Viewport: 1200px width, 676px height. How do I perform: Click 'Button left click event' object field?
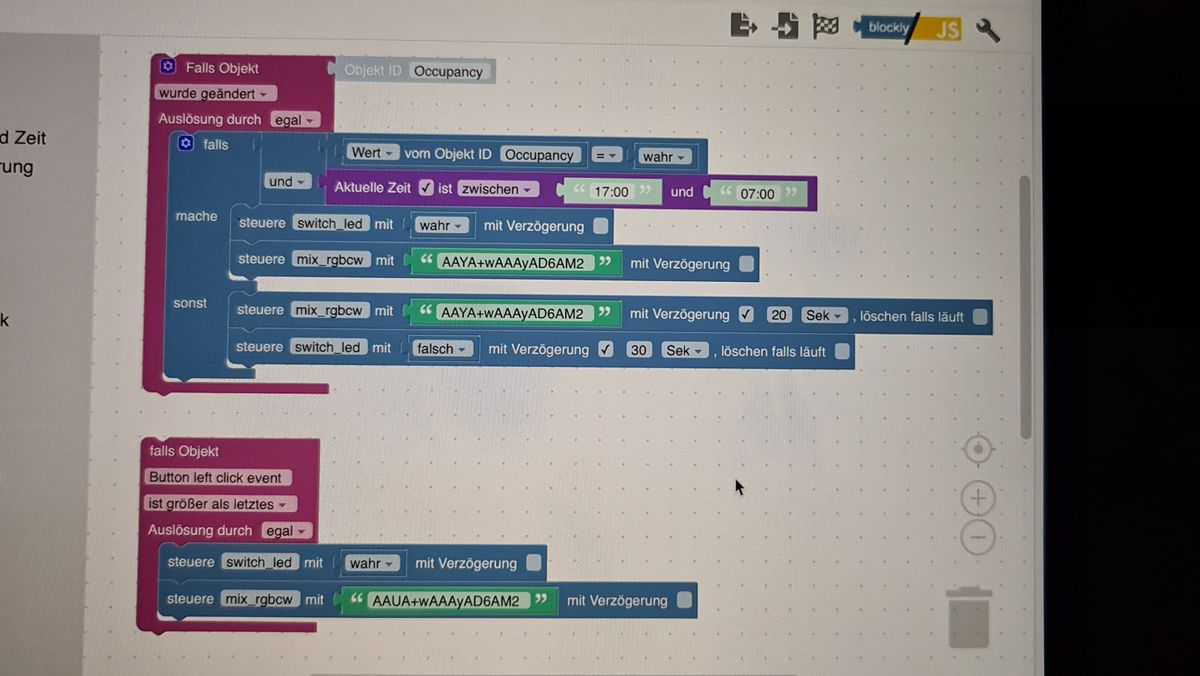click(216, 478)
